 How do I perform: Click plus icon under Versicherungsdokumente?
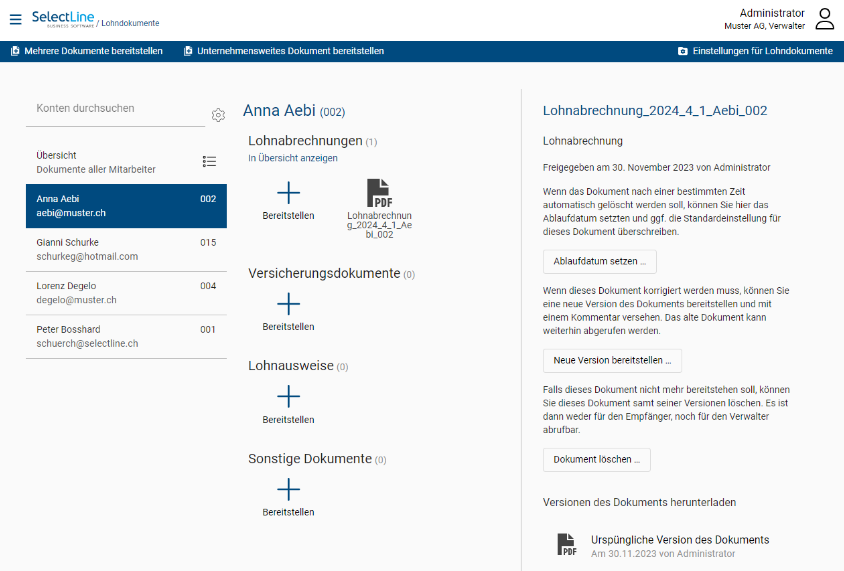(289, 304)
